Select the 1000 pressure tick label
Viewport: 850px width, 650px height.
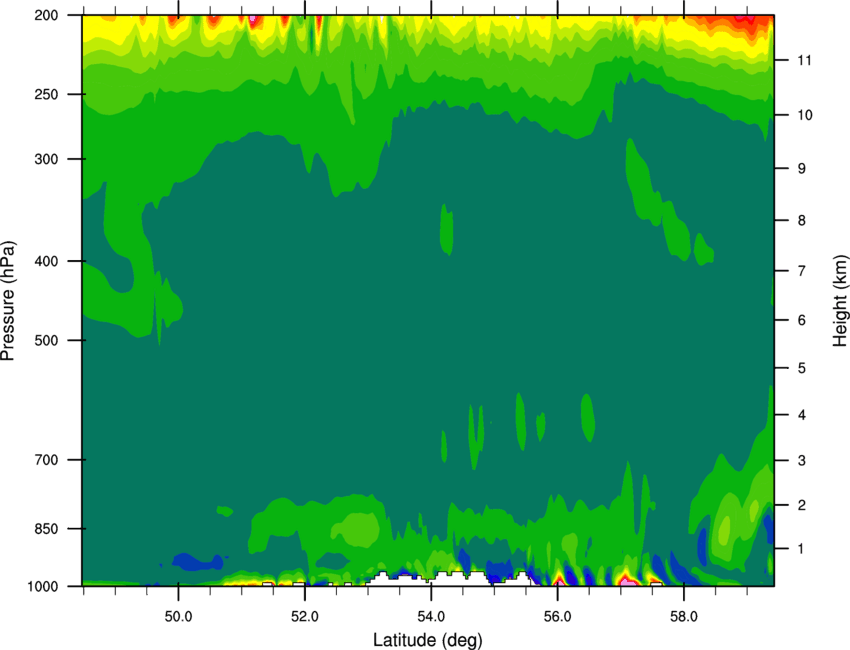43,587
